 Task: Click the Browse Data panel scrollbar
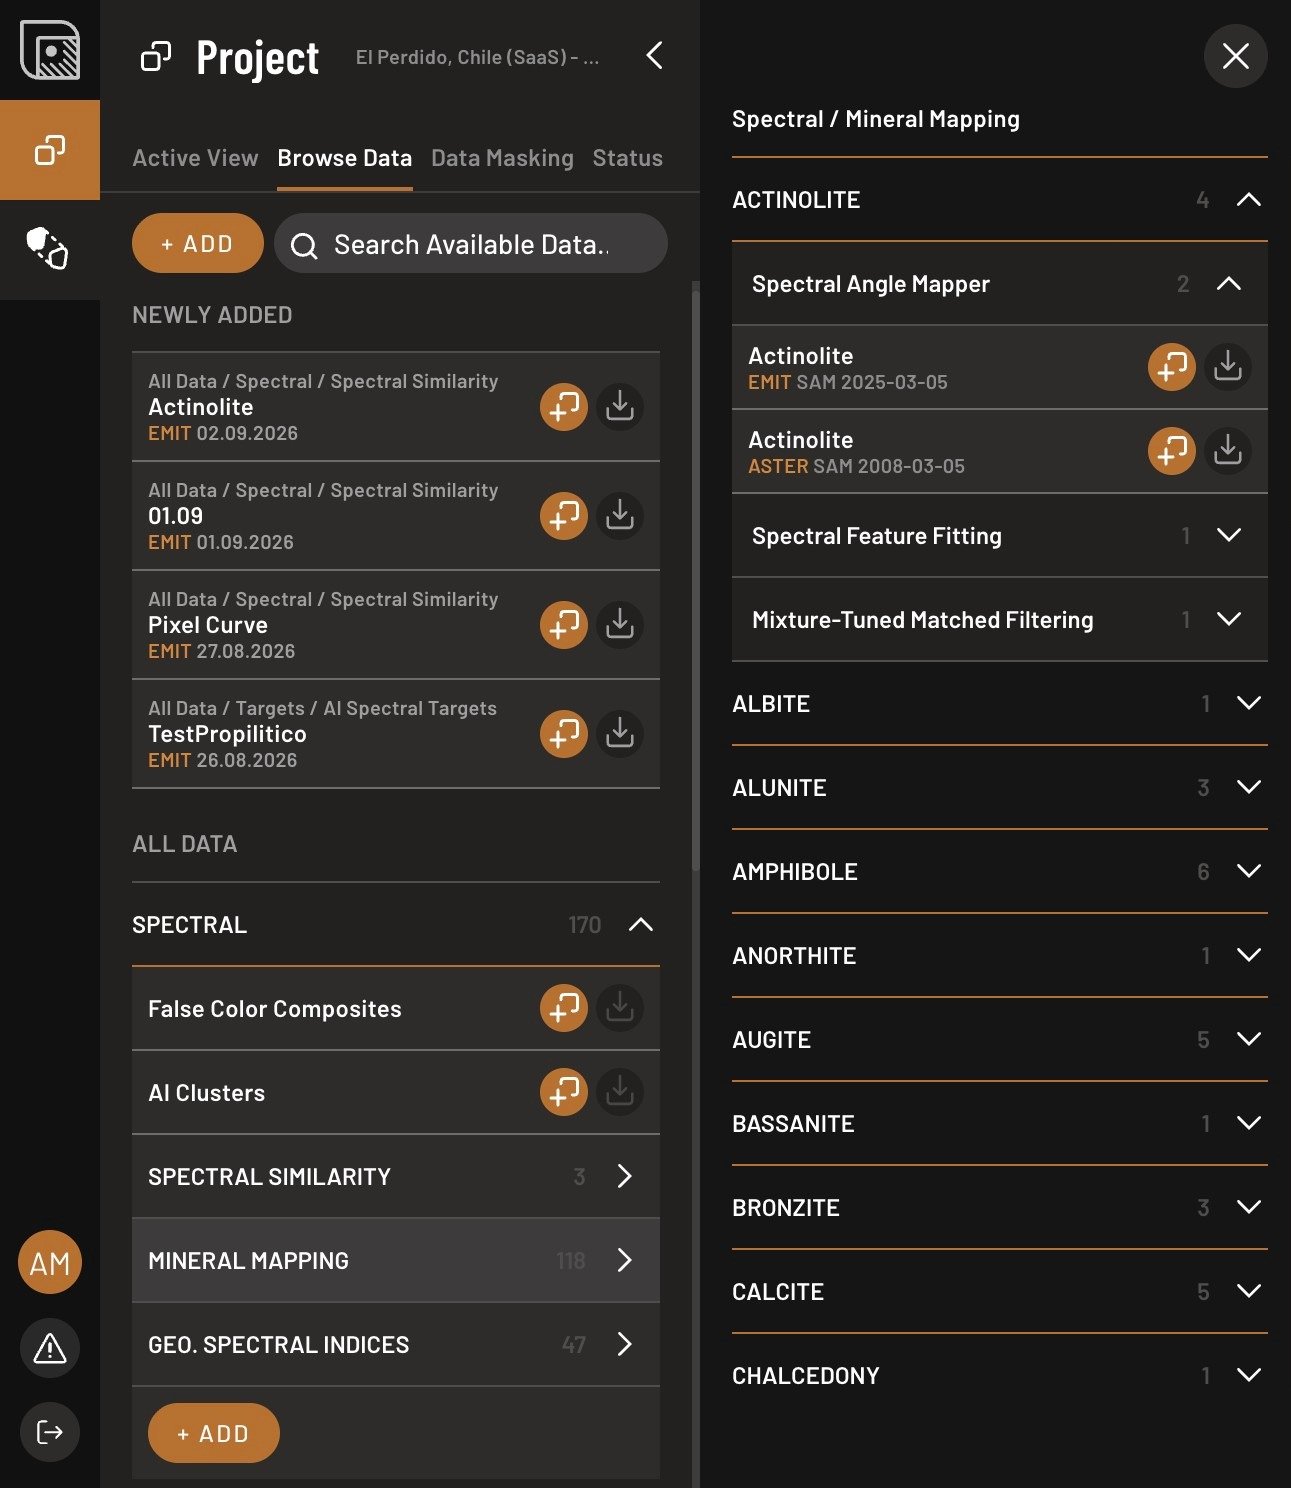696,580
